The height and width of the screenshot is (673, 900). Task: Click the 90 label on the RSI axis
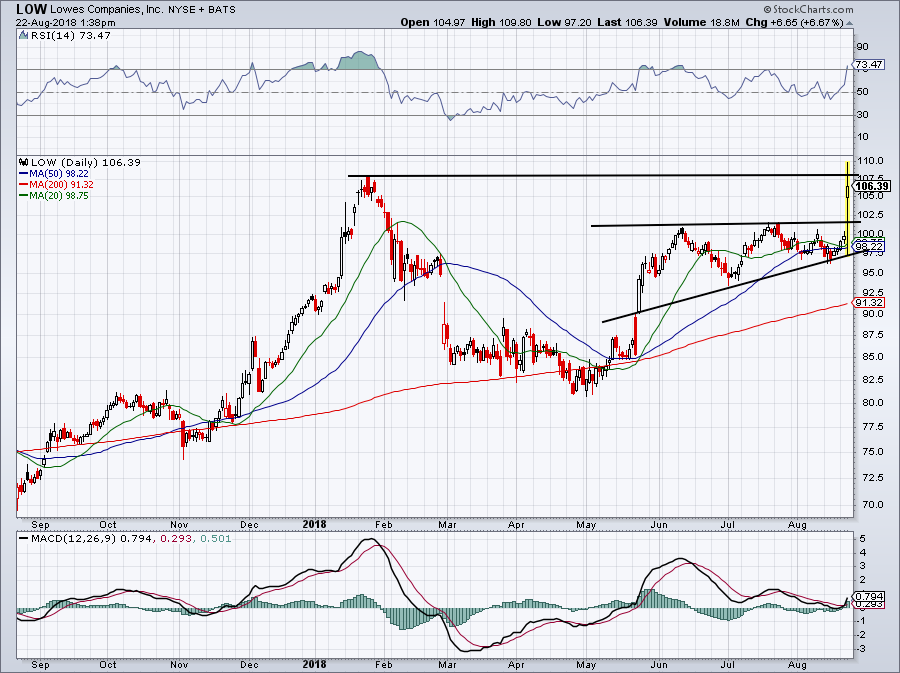[862, 46]
